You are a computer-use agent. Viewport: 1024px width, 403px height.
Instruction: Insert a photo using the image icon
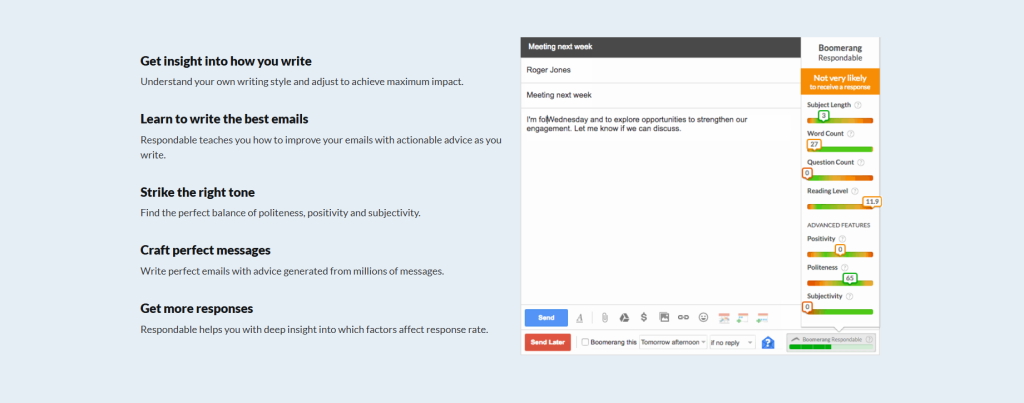pyautogui.click(x=664, y=318)
